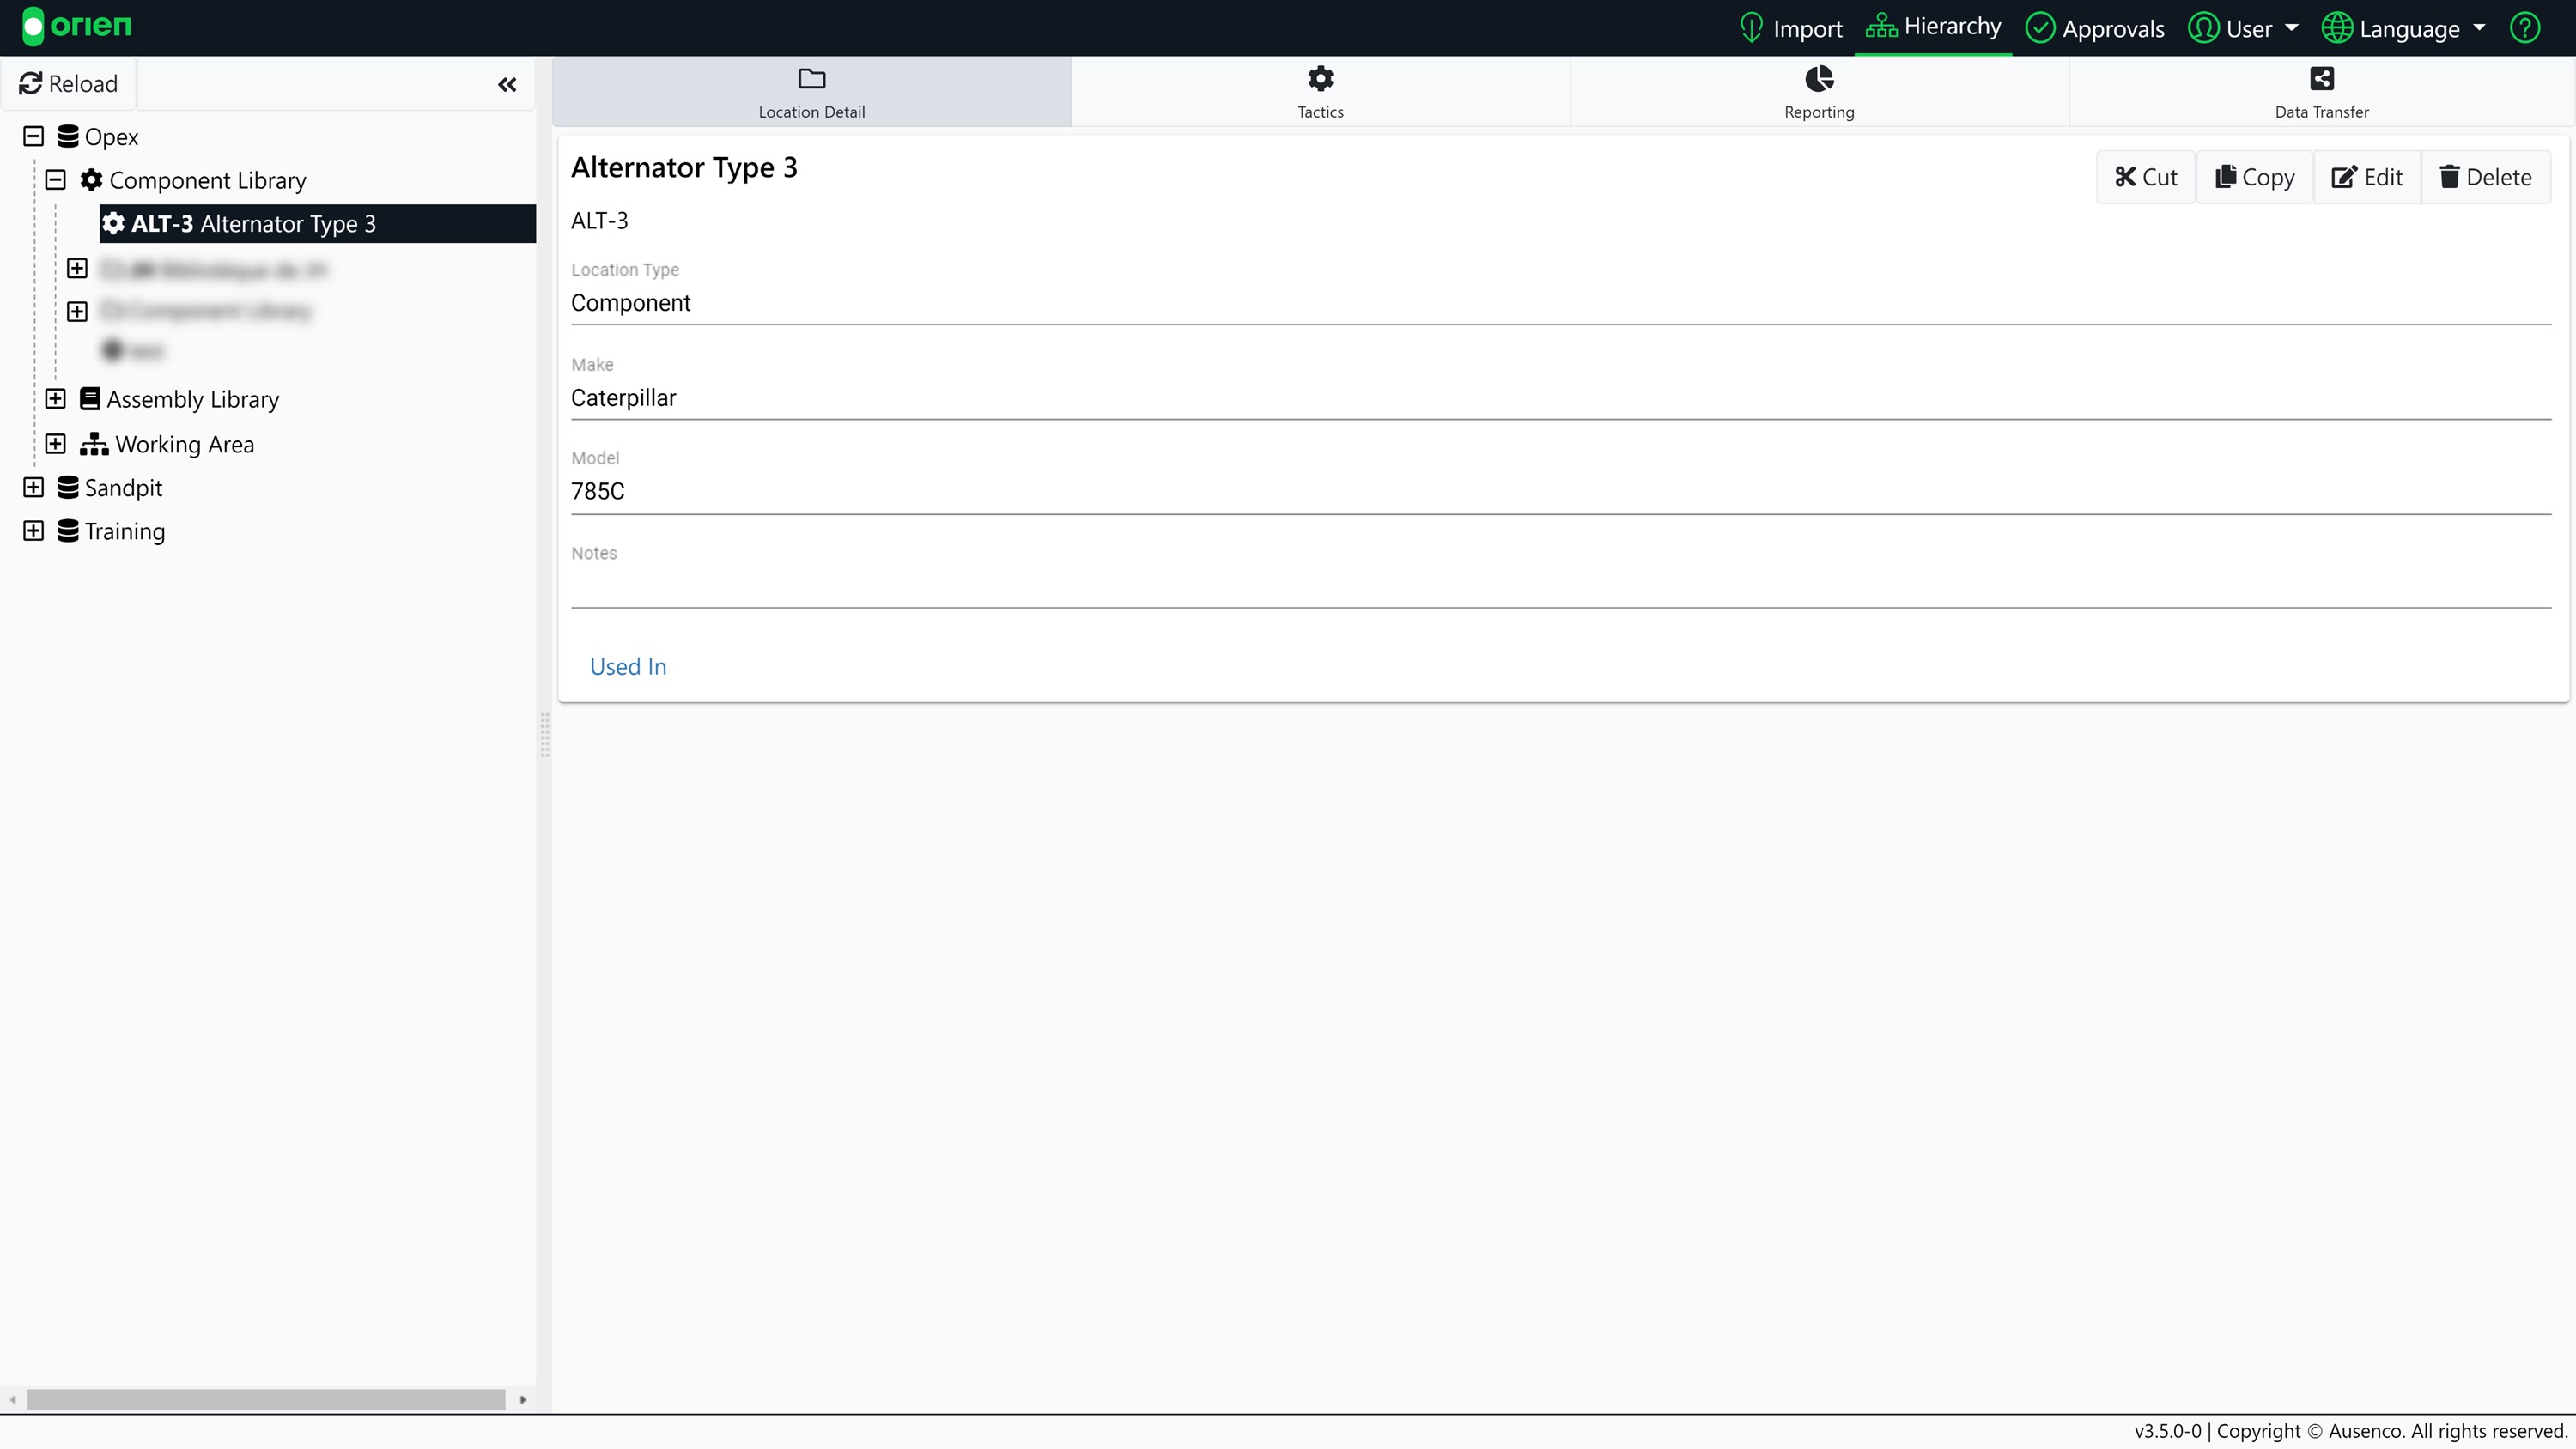Screen dimensions: 2576x1449
Task: Expand the Sandpit database node
Action: point(34,487)
